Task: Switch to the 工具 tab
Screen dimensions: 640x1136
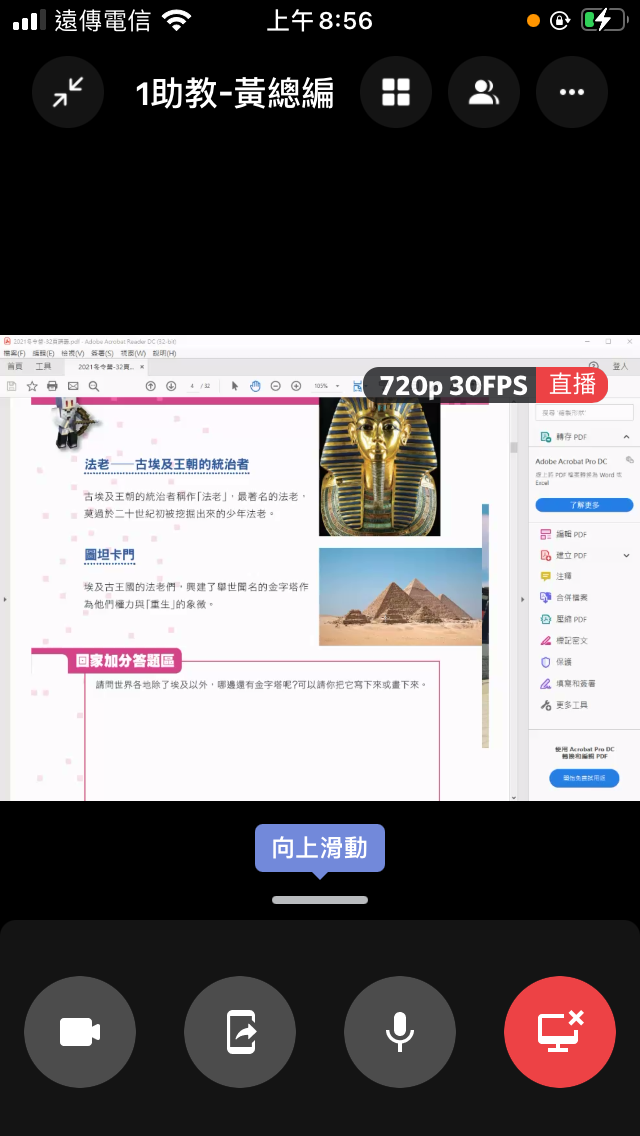Action: pyautogui.click(x=43, y=367)
